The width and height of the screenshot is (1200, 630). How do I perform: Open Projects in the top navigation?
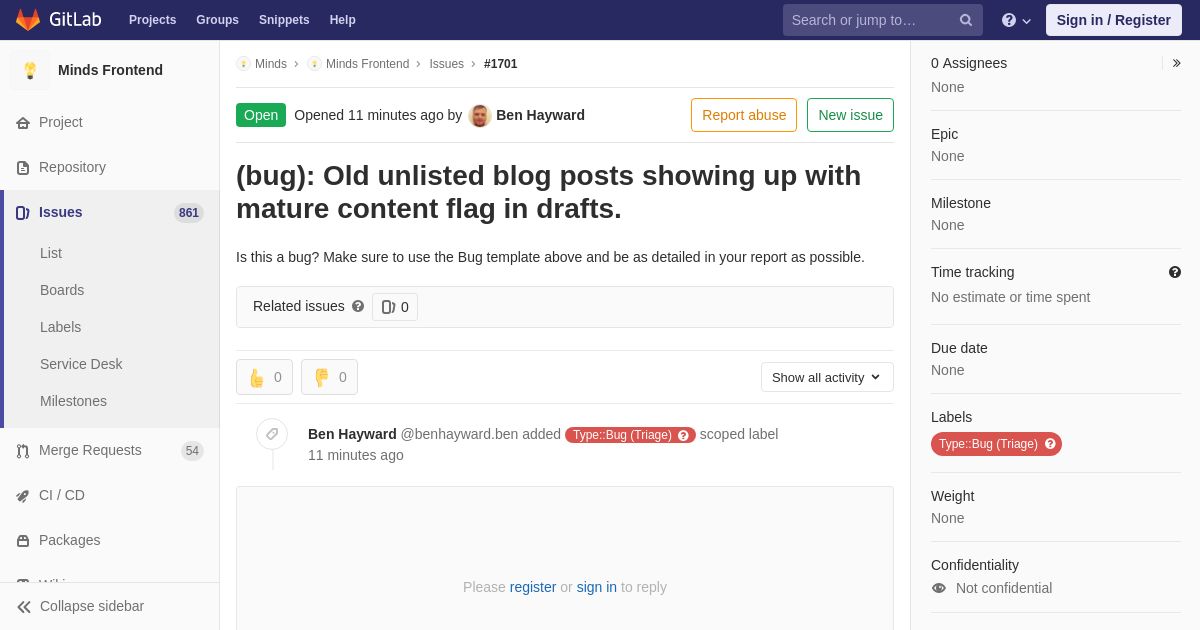click(x=152, y=20)
